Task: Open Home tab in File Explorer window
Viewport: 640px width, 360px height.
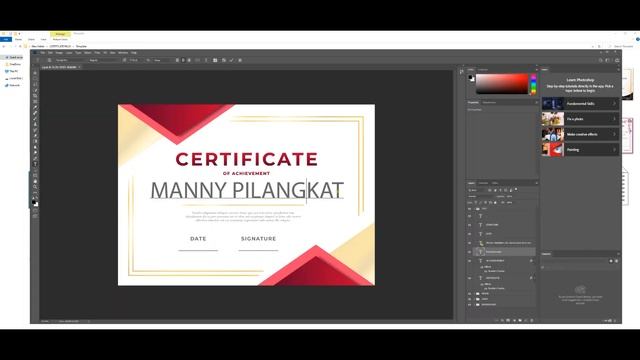Action: 18,40
